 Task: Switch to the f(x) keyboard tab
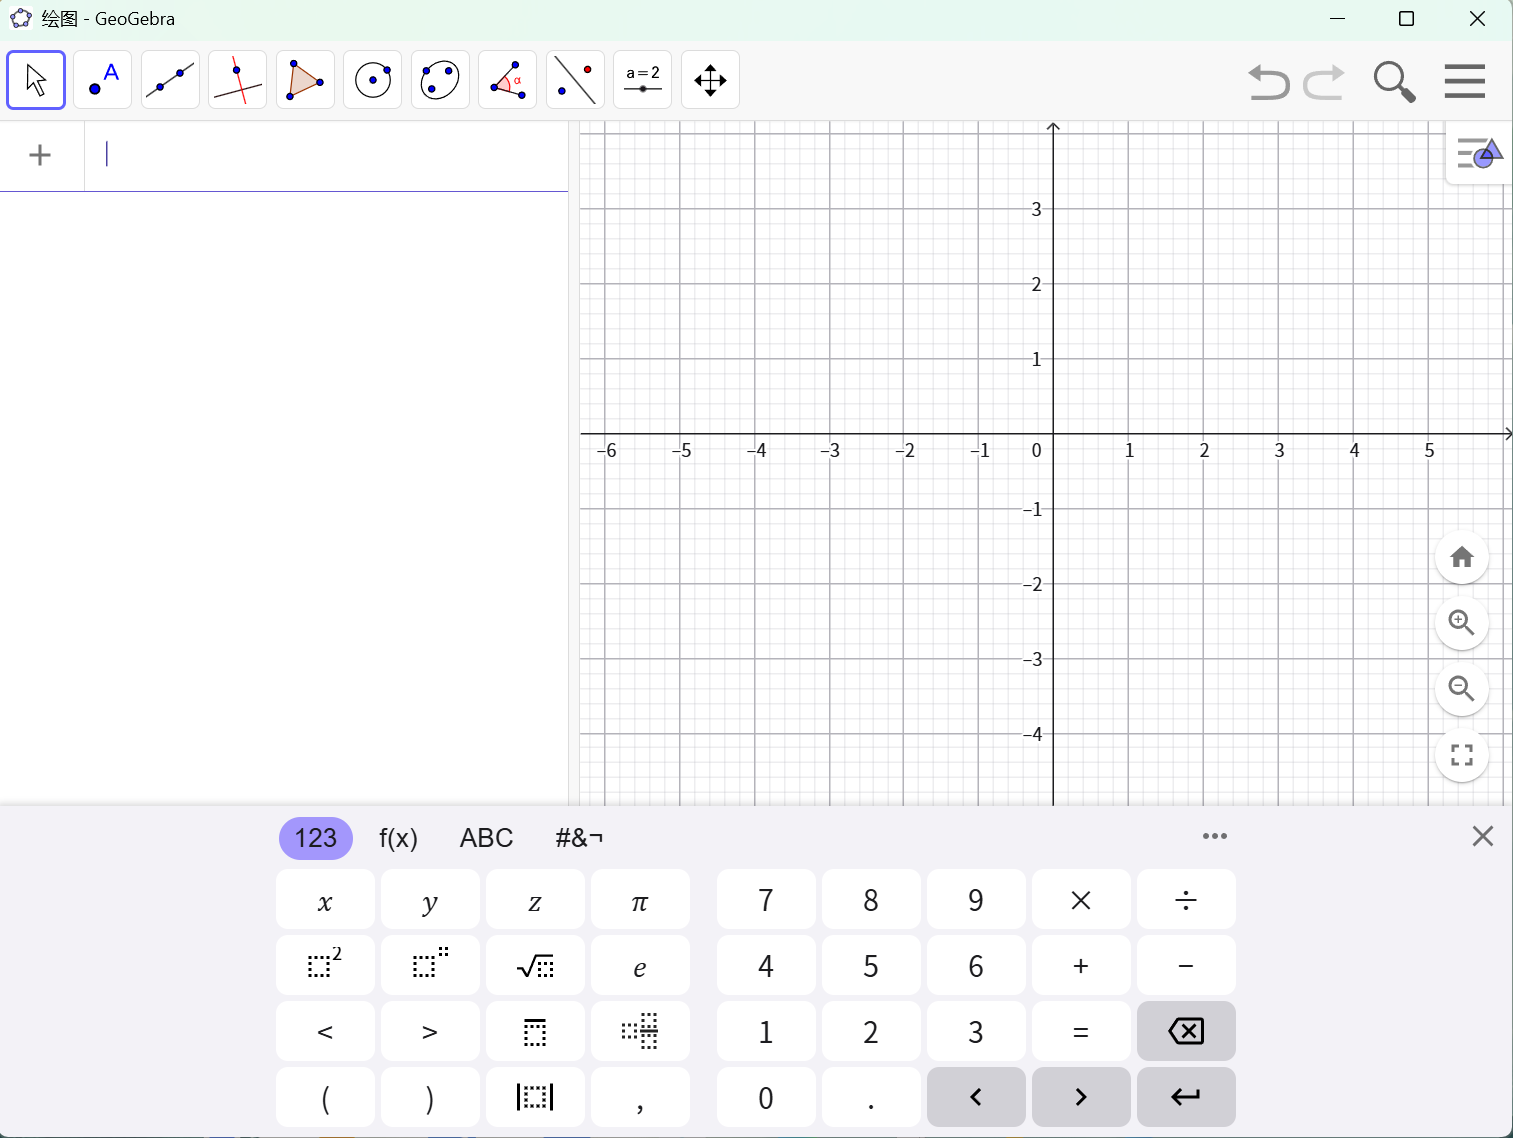coord(398,838)
